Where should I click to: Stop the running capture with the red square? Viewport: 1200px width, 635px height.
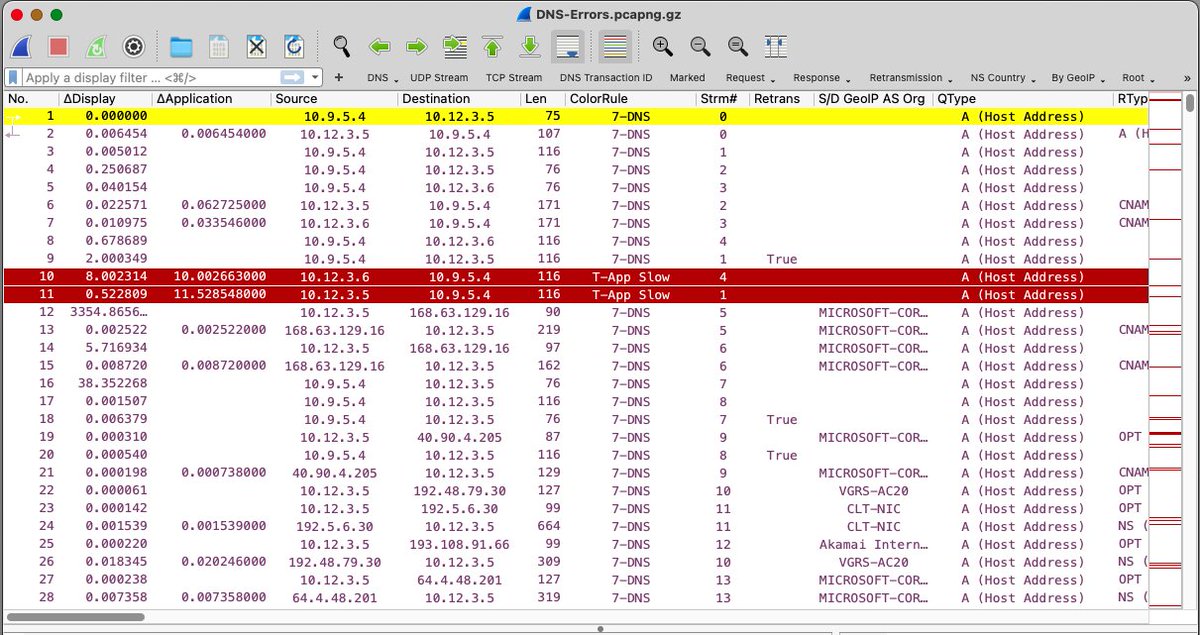[58, 46]
